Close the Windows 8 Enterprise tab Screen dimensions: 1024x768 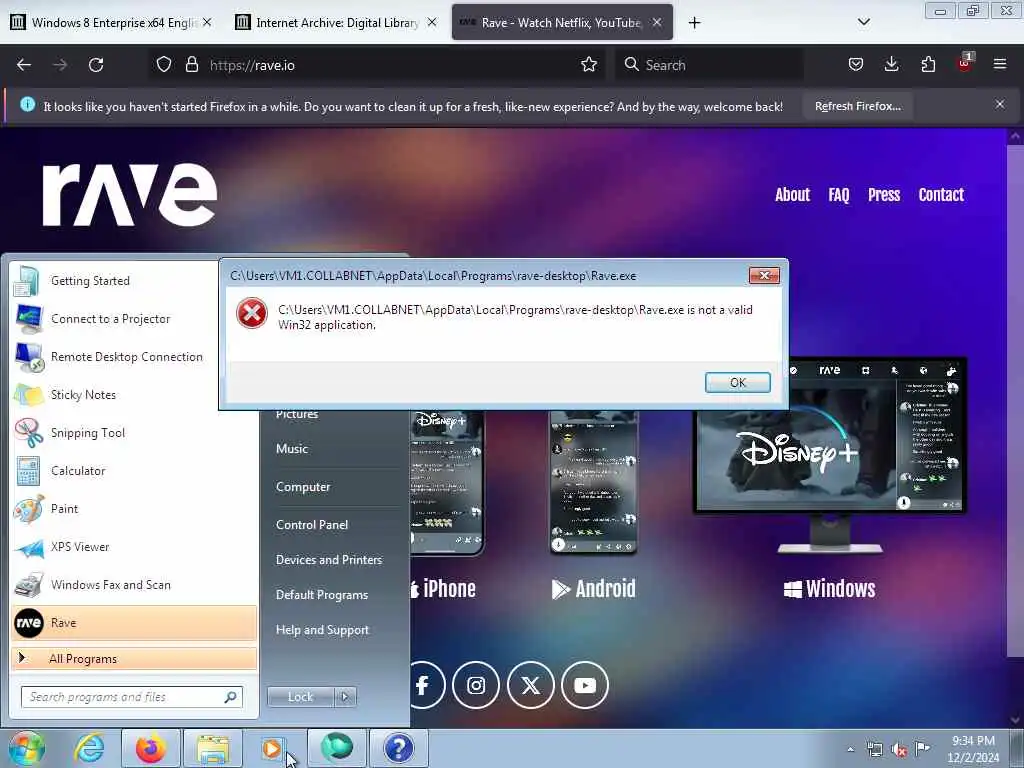point(207,22)
